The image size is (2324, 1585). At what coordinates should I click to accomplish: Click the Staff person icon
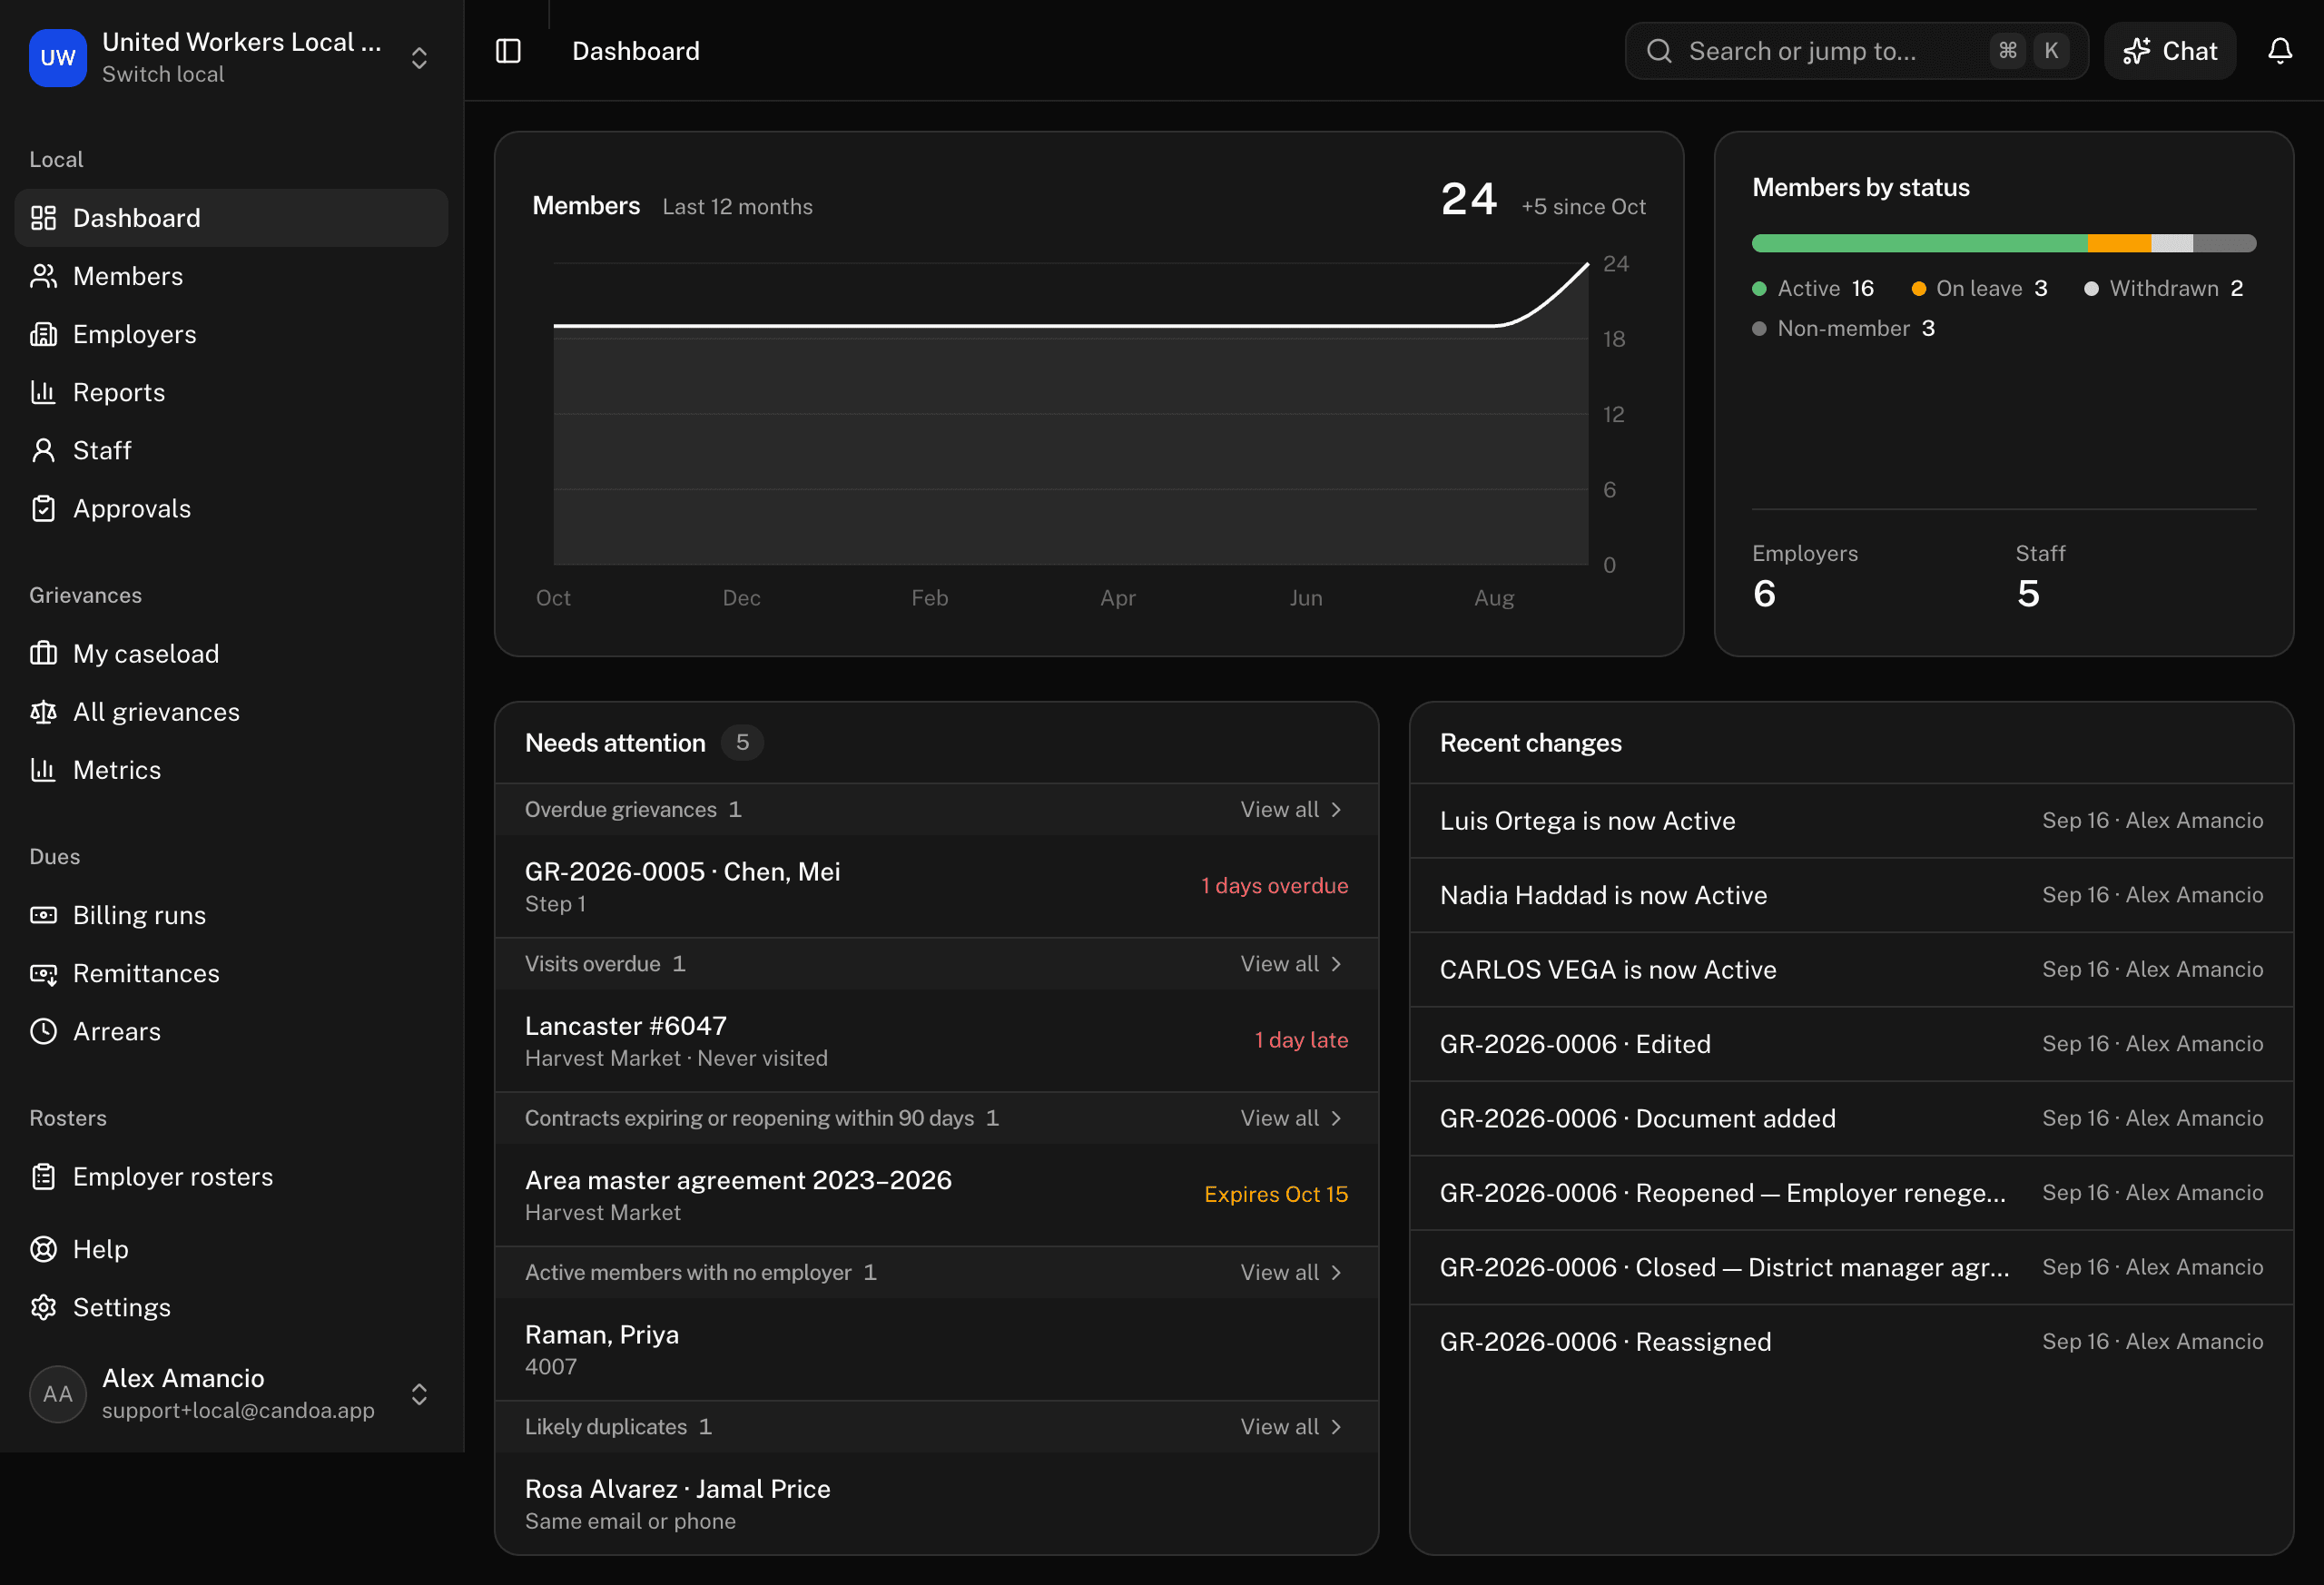point(43,450)
